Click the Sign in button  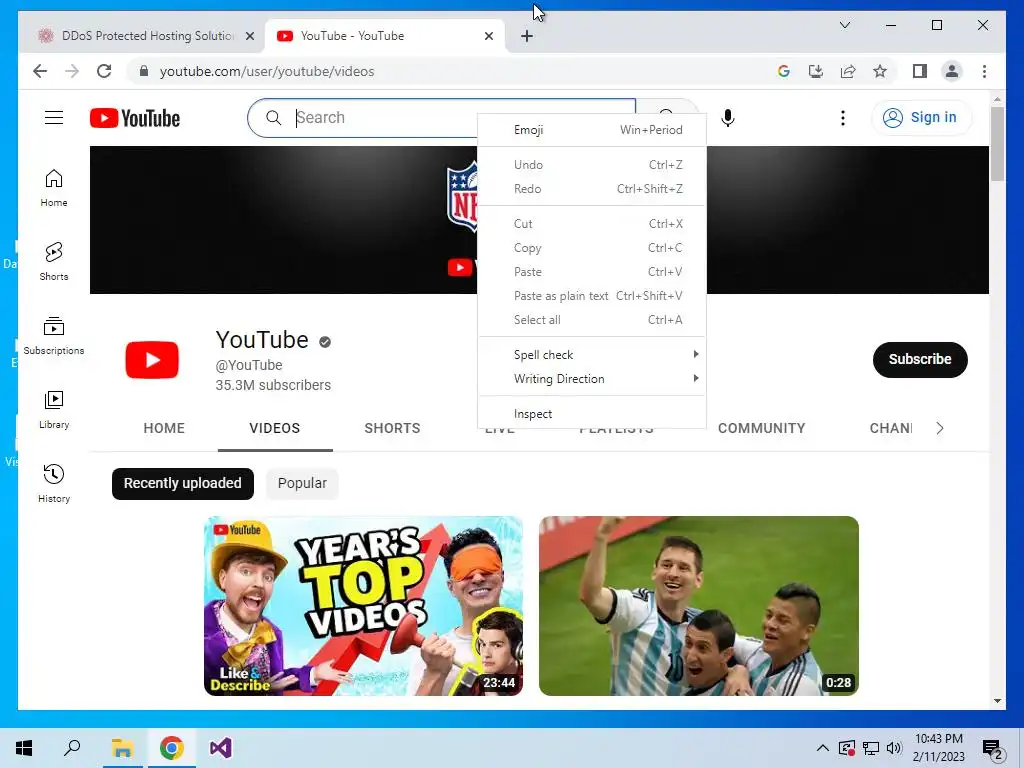point(921,118)
